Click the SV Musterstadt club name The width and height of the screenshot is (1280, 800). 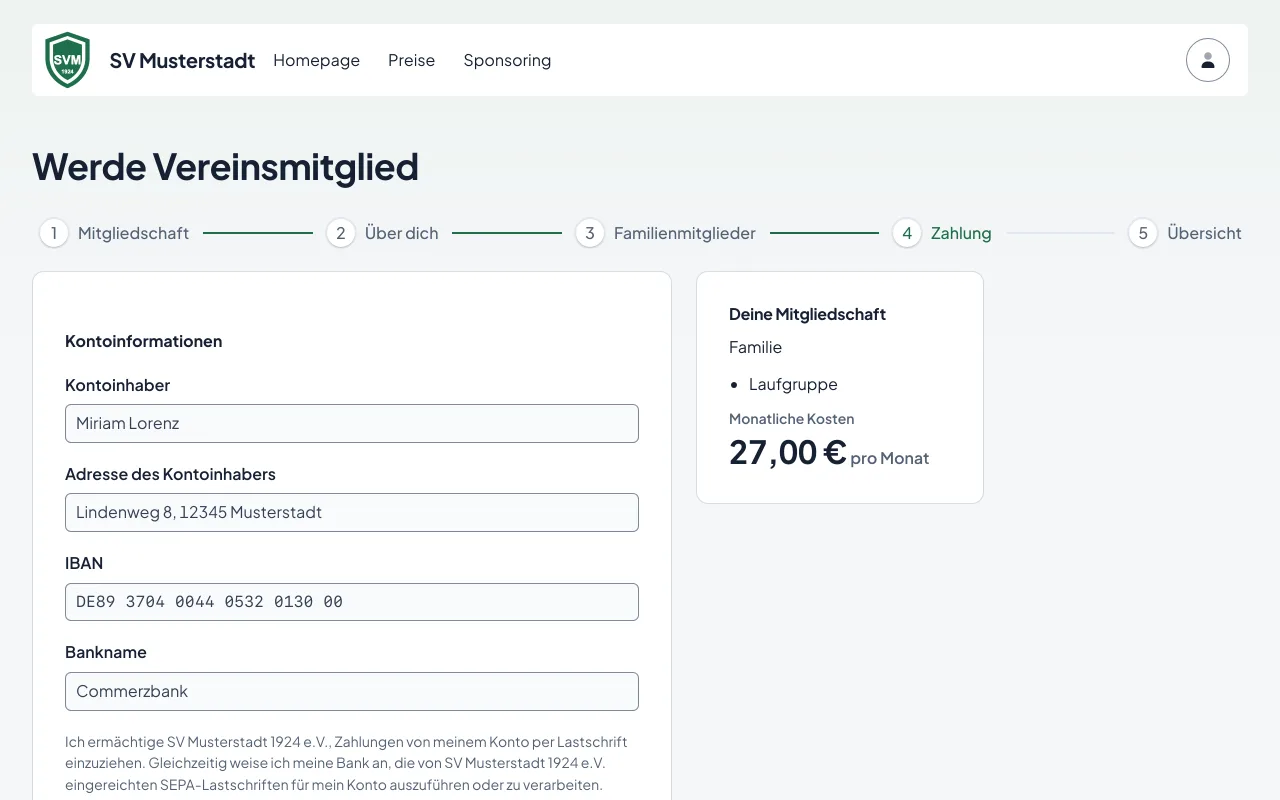(x=182, y=60)
